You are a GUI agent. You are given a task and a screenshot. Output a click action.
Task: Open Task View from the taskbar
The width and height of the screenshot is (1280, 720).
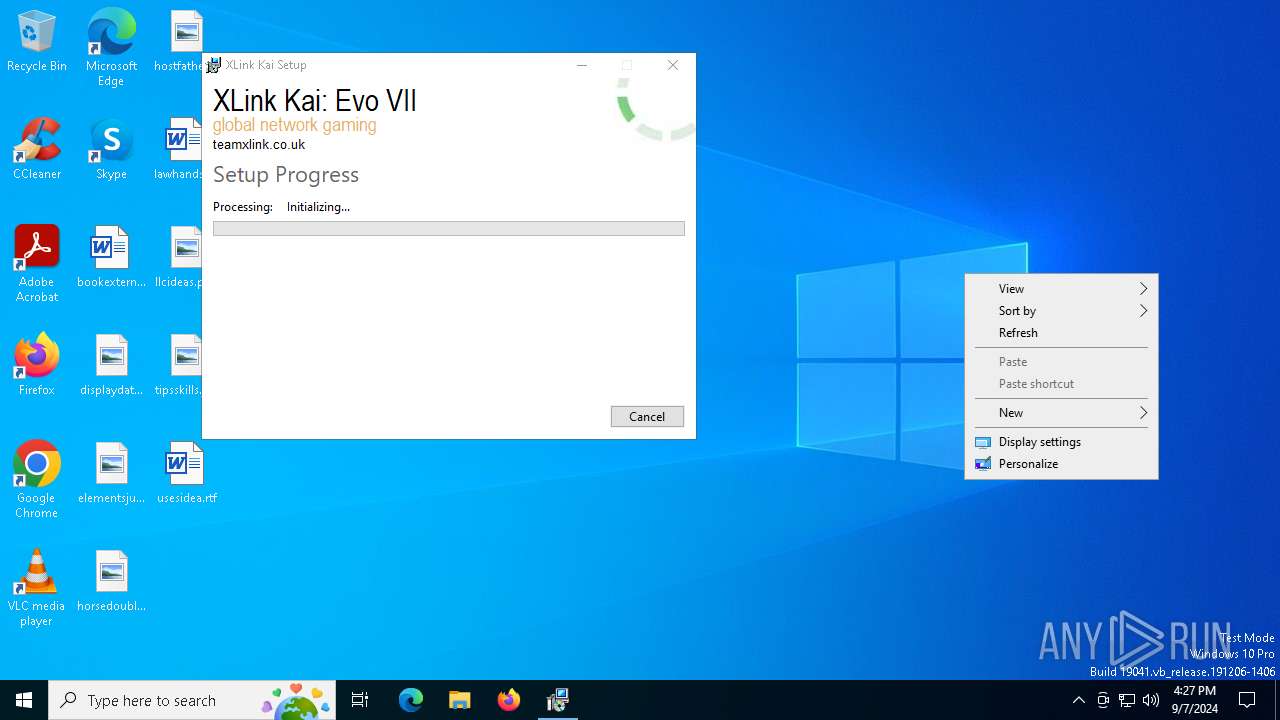pyautogui.click(x=360, y=700)
